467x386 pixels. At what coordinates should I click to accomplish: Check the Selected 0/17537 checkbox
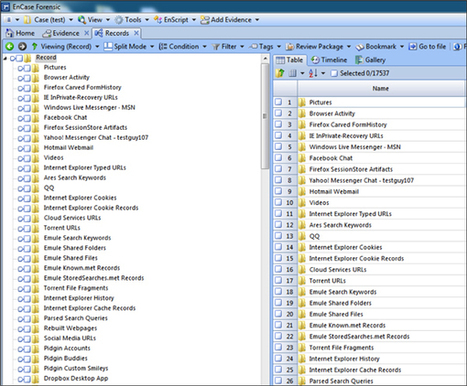[334, 73]
